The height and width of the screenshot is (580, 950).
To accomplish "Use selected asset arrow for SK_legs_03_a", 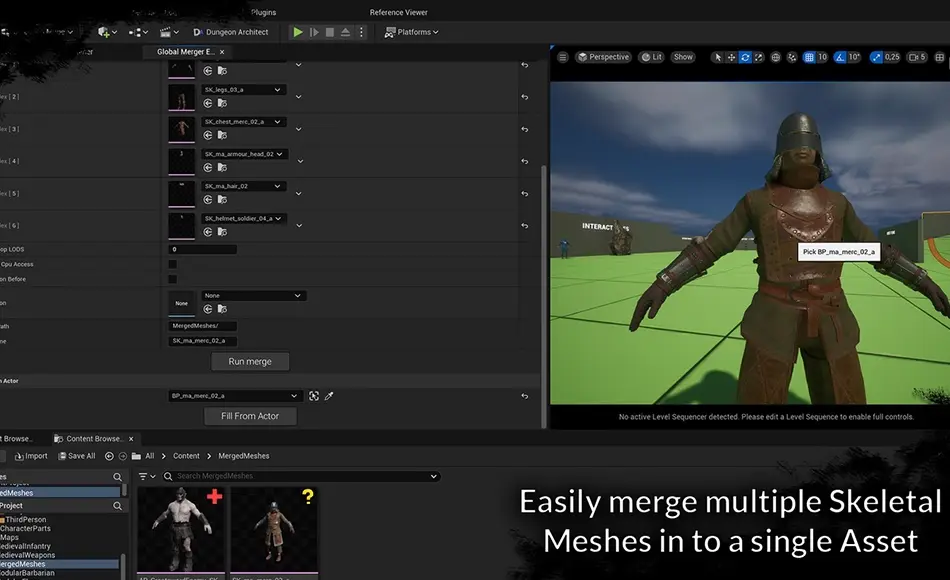I will tap(208, 103).
